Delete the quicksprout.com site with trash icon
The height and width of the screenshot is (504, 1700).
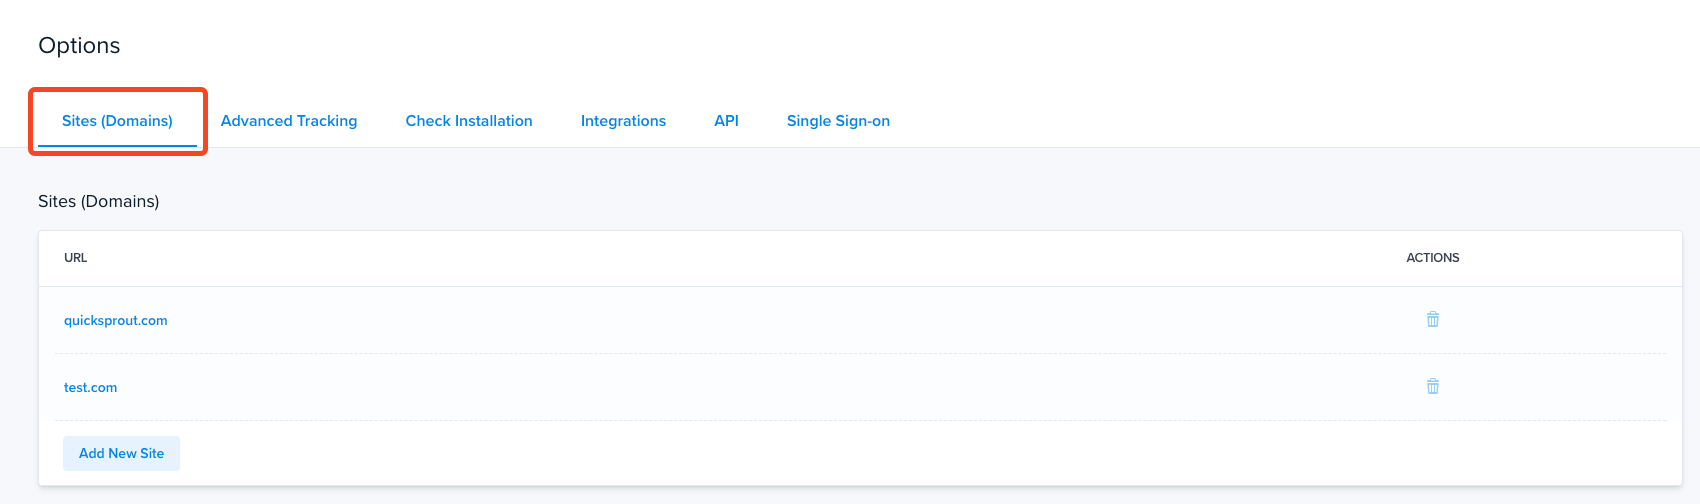1433,320
